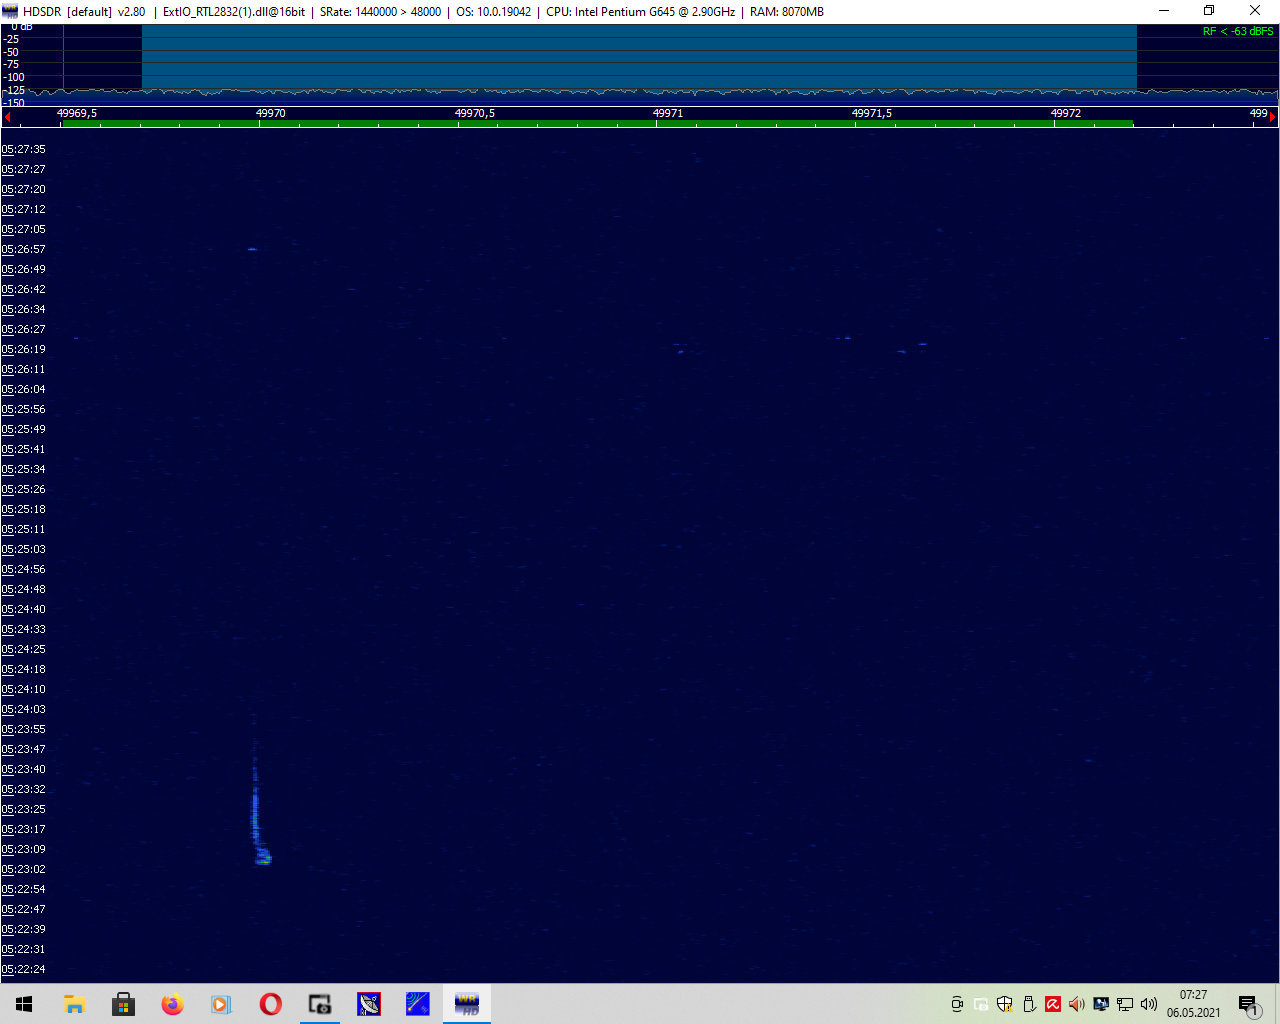1280x1024 pixels.
Task: Click the red left arrow on frequency scale
Action: pos(7,117)
